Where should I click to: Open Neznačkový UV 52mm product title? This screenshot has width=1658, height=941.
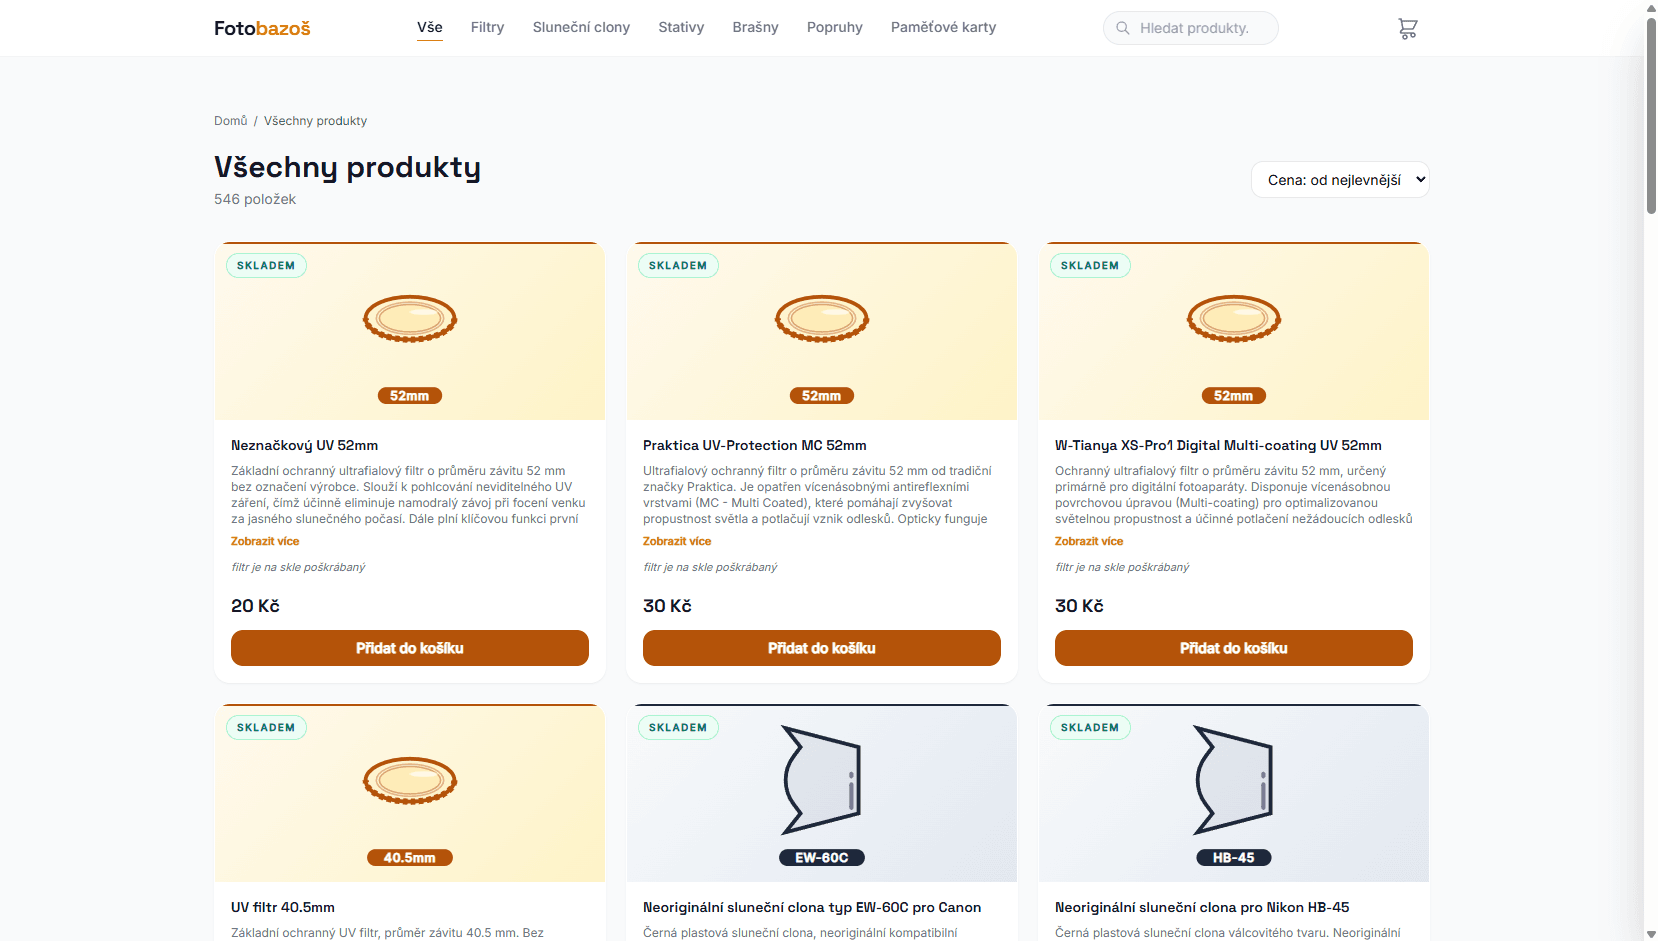[304, 446]
